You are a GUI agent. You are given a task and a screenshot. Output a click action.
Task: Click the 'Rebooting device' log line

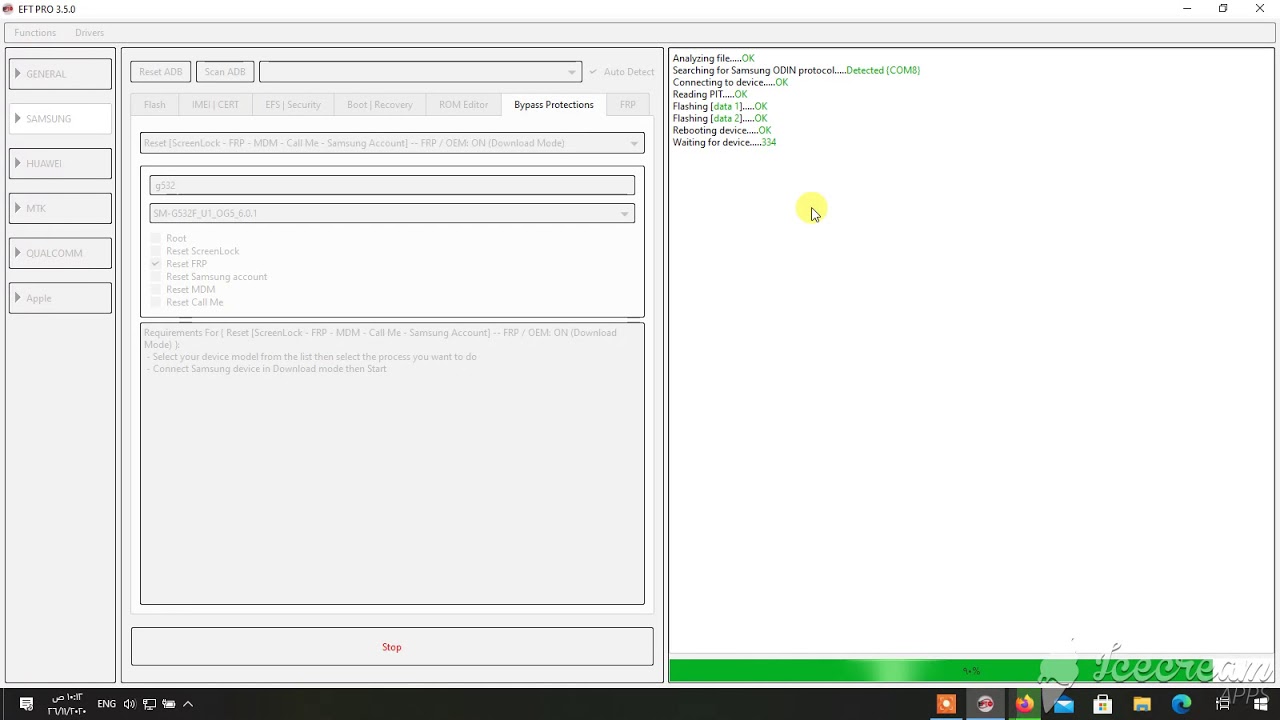[722, 131]
